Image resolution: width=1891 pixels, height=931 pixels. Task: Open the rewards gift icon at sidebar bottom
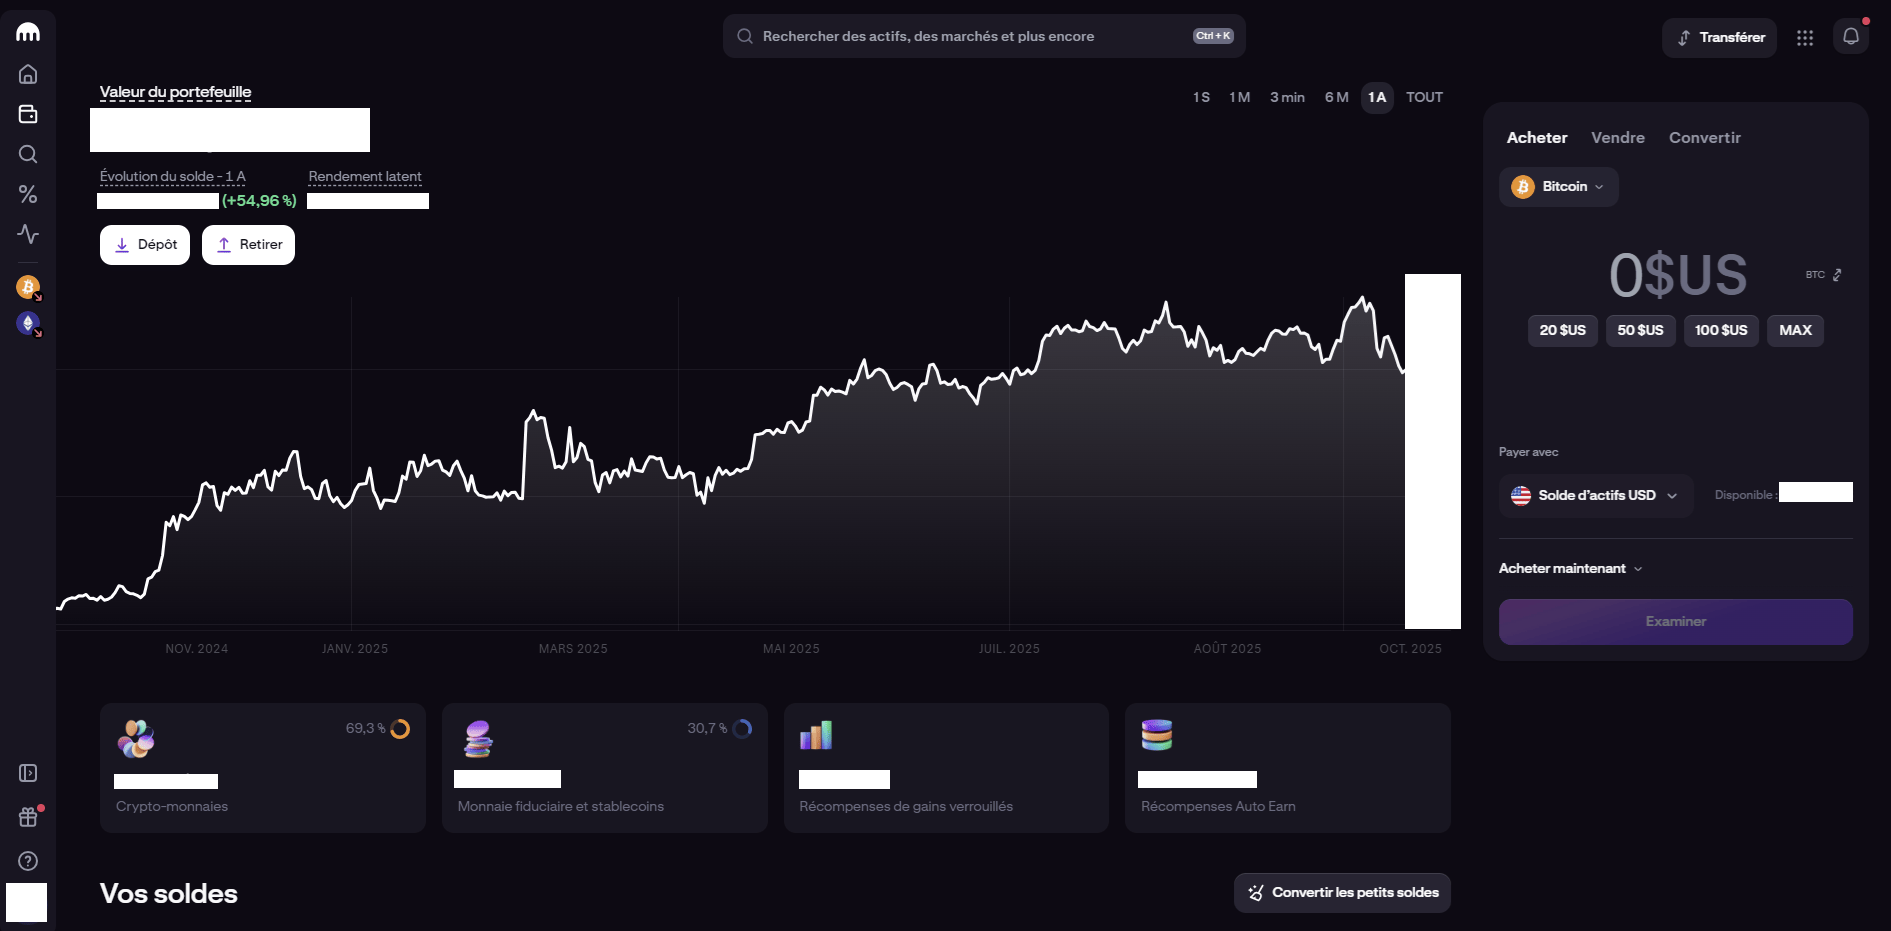click(x=27, y=816)
